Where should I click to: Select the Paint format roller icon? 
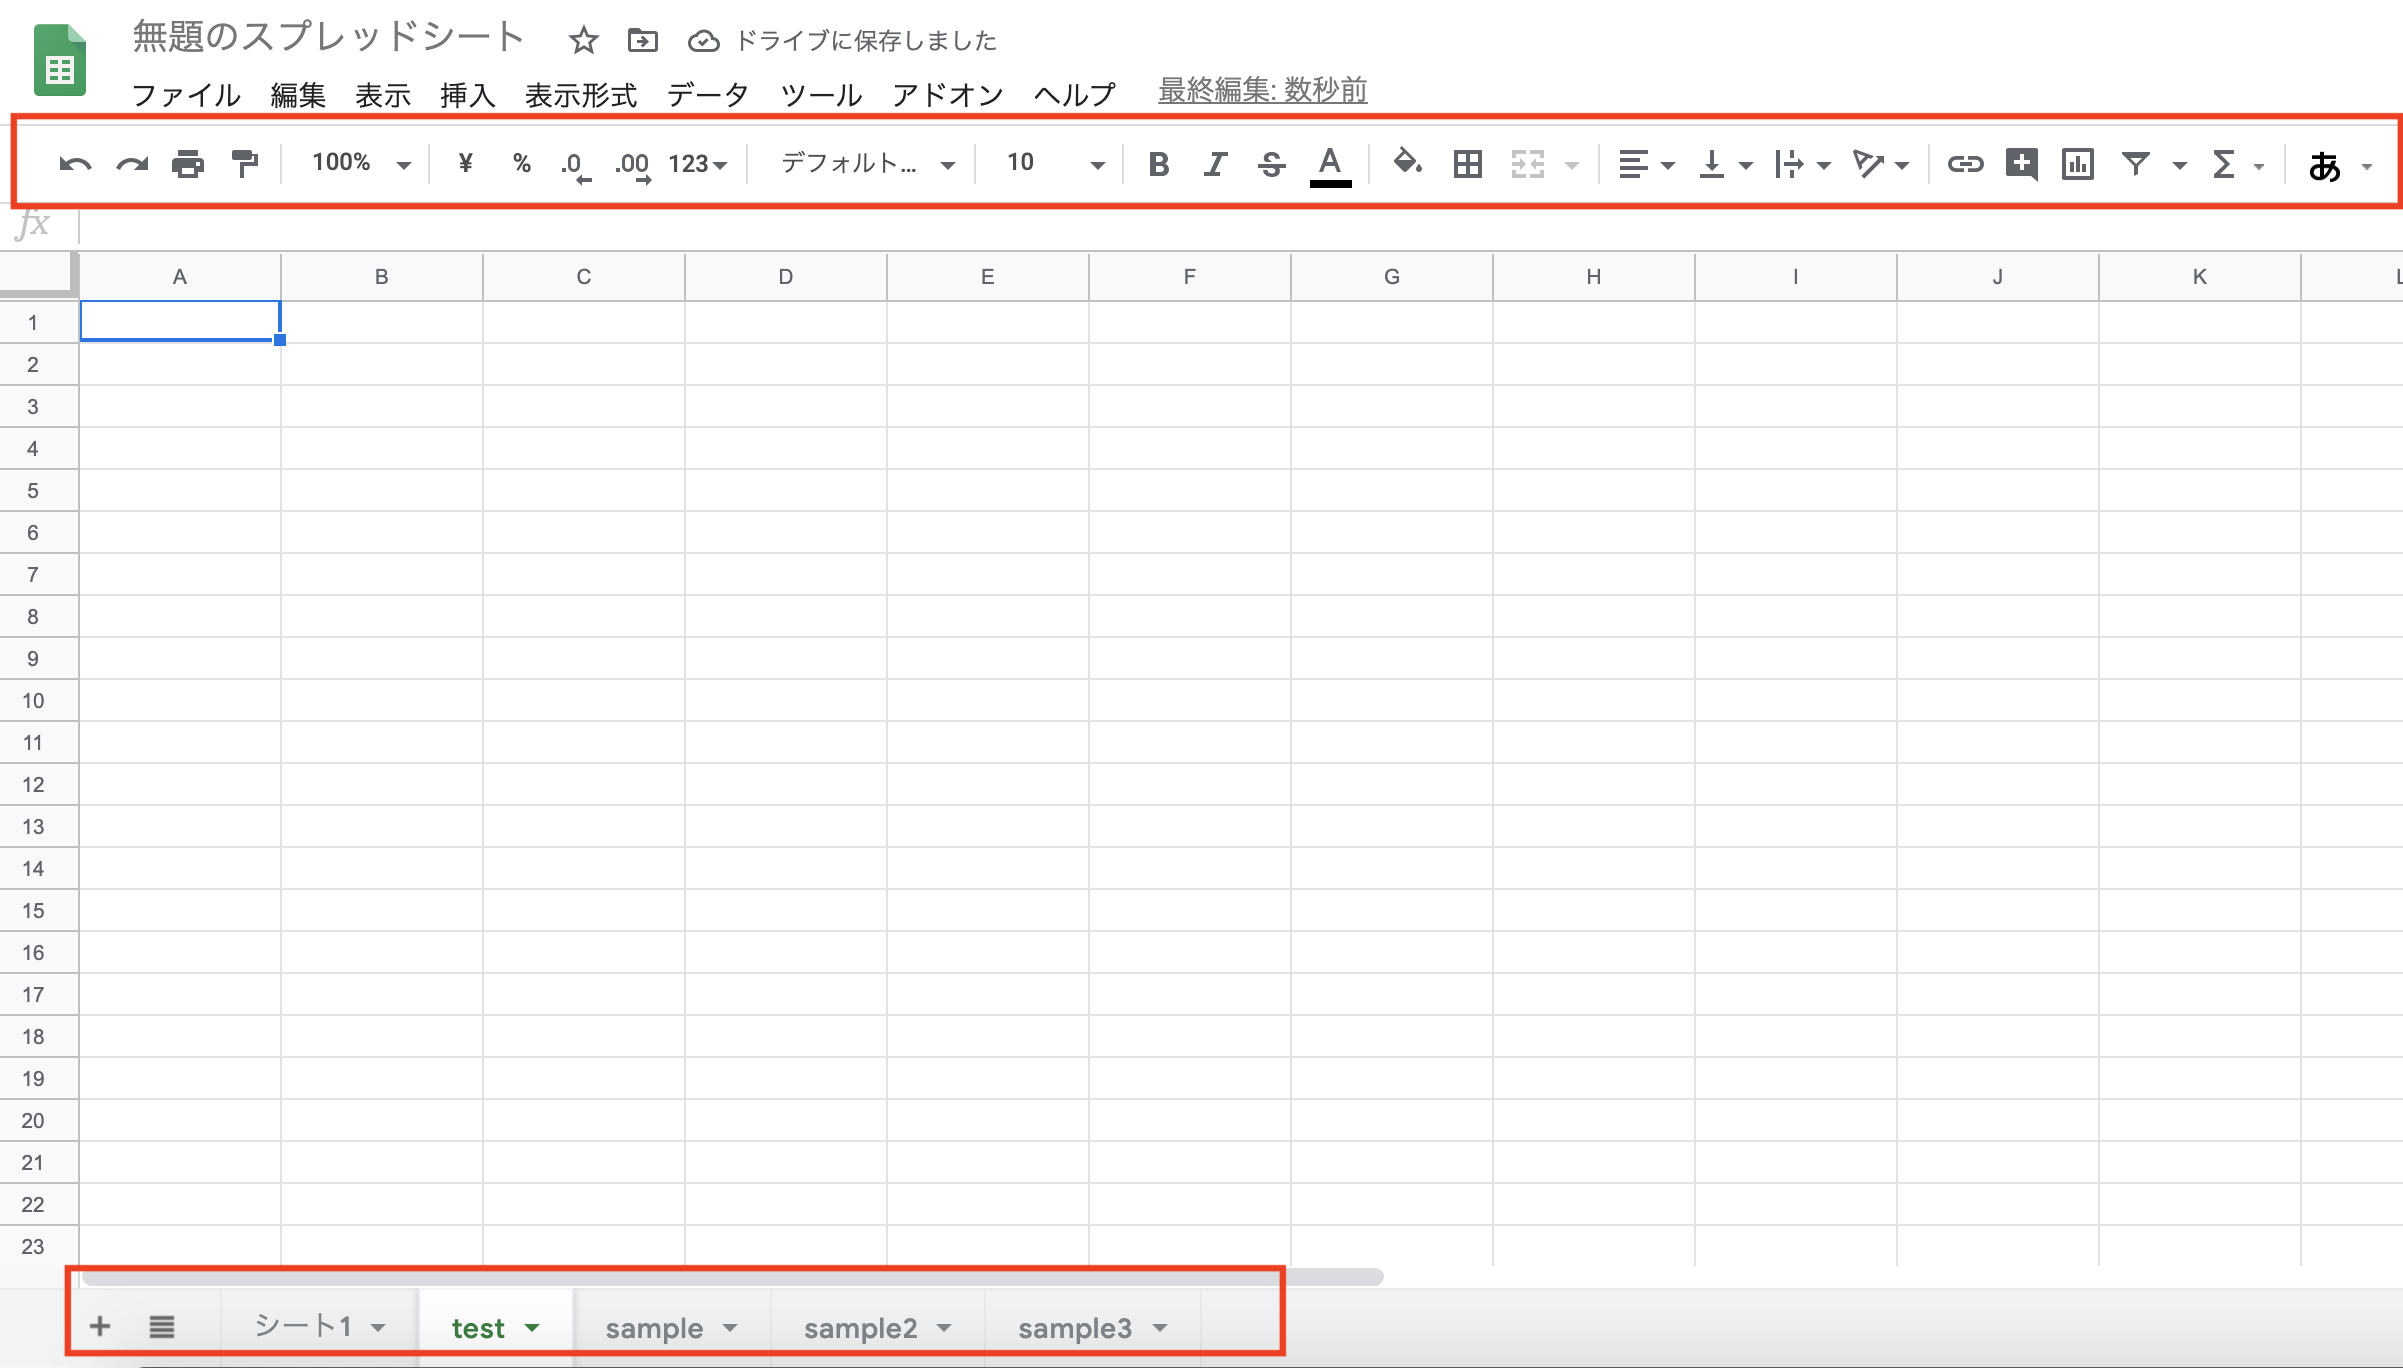tap(244, 163)
